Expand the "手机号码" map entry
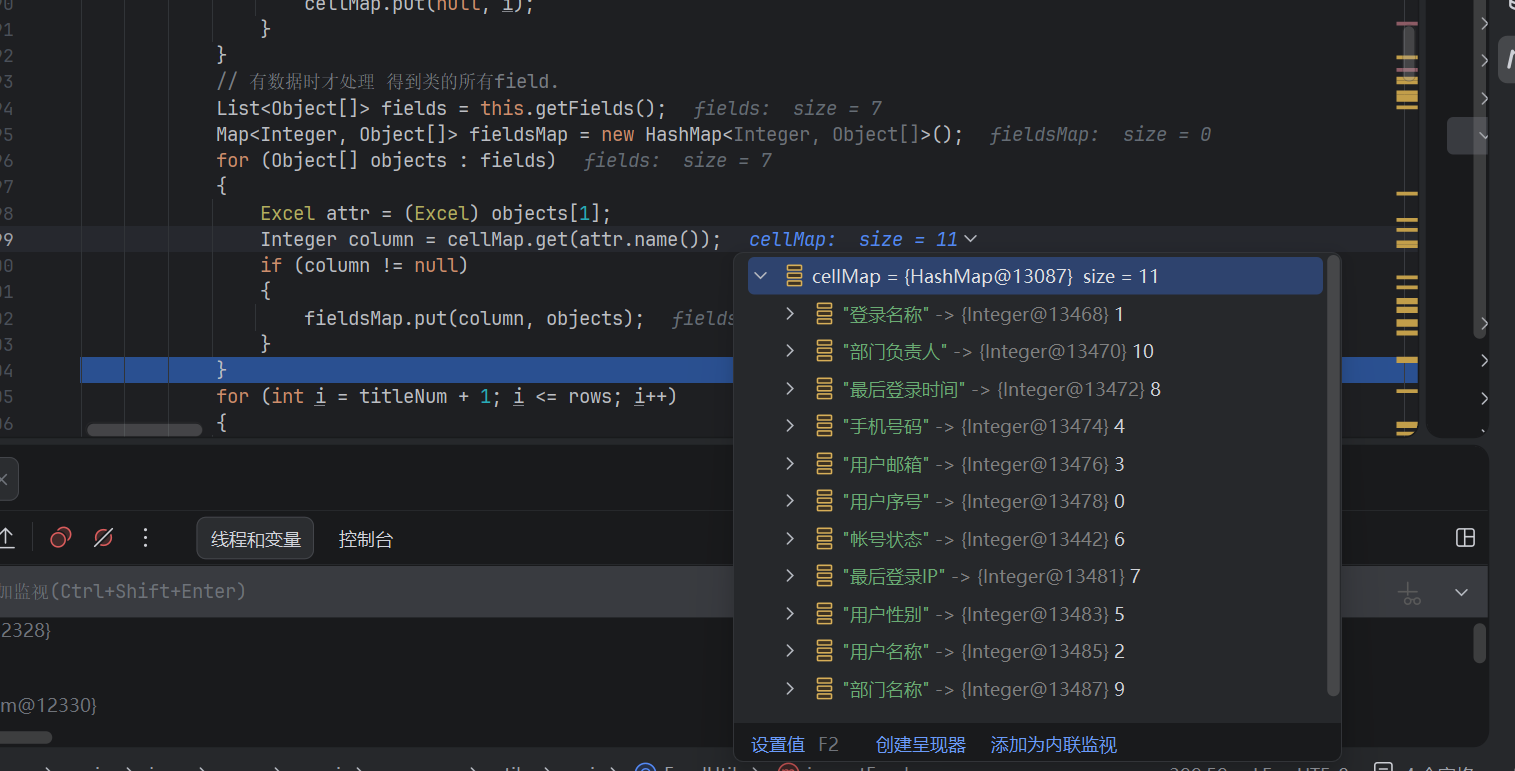The image size is (1515, 771). tap(790, 426)
